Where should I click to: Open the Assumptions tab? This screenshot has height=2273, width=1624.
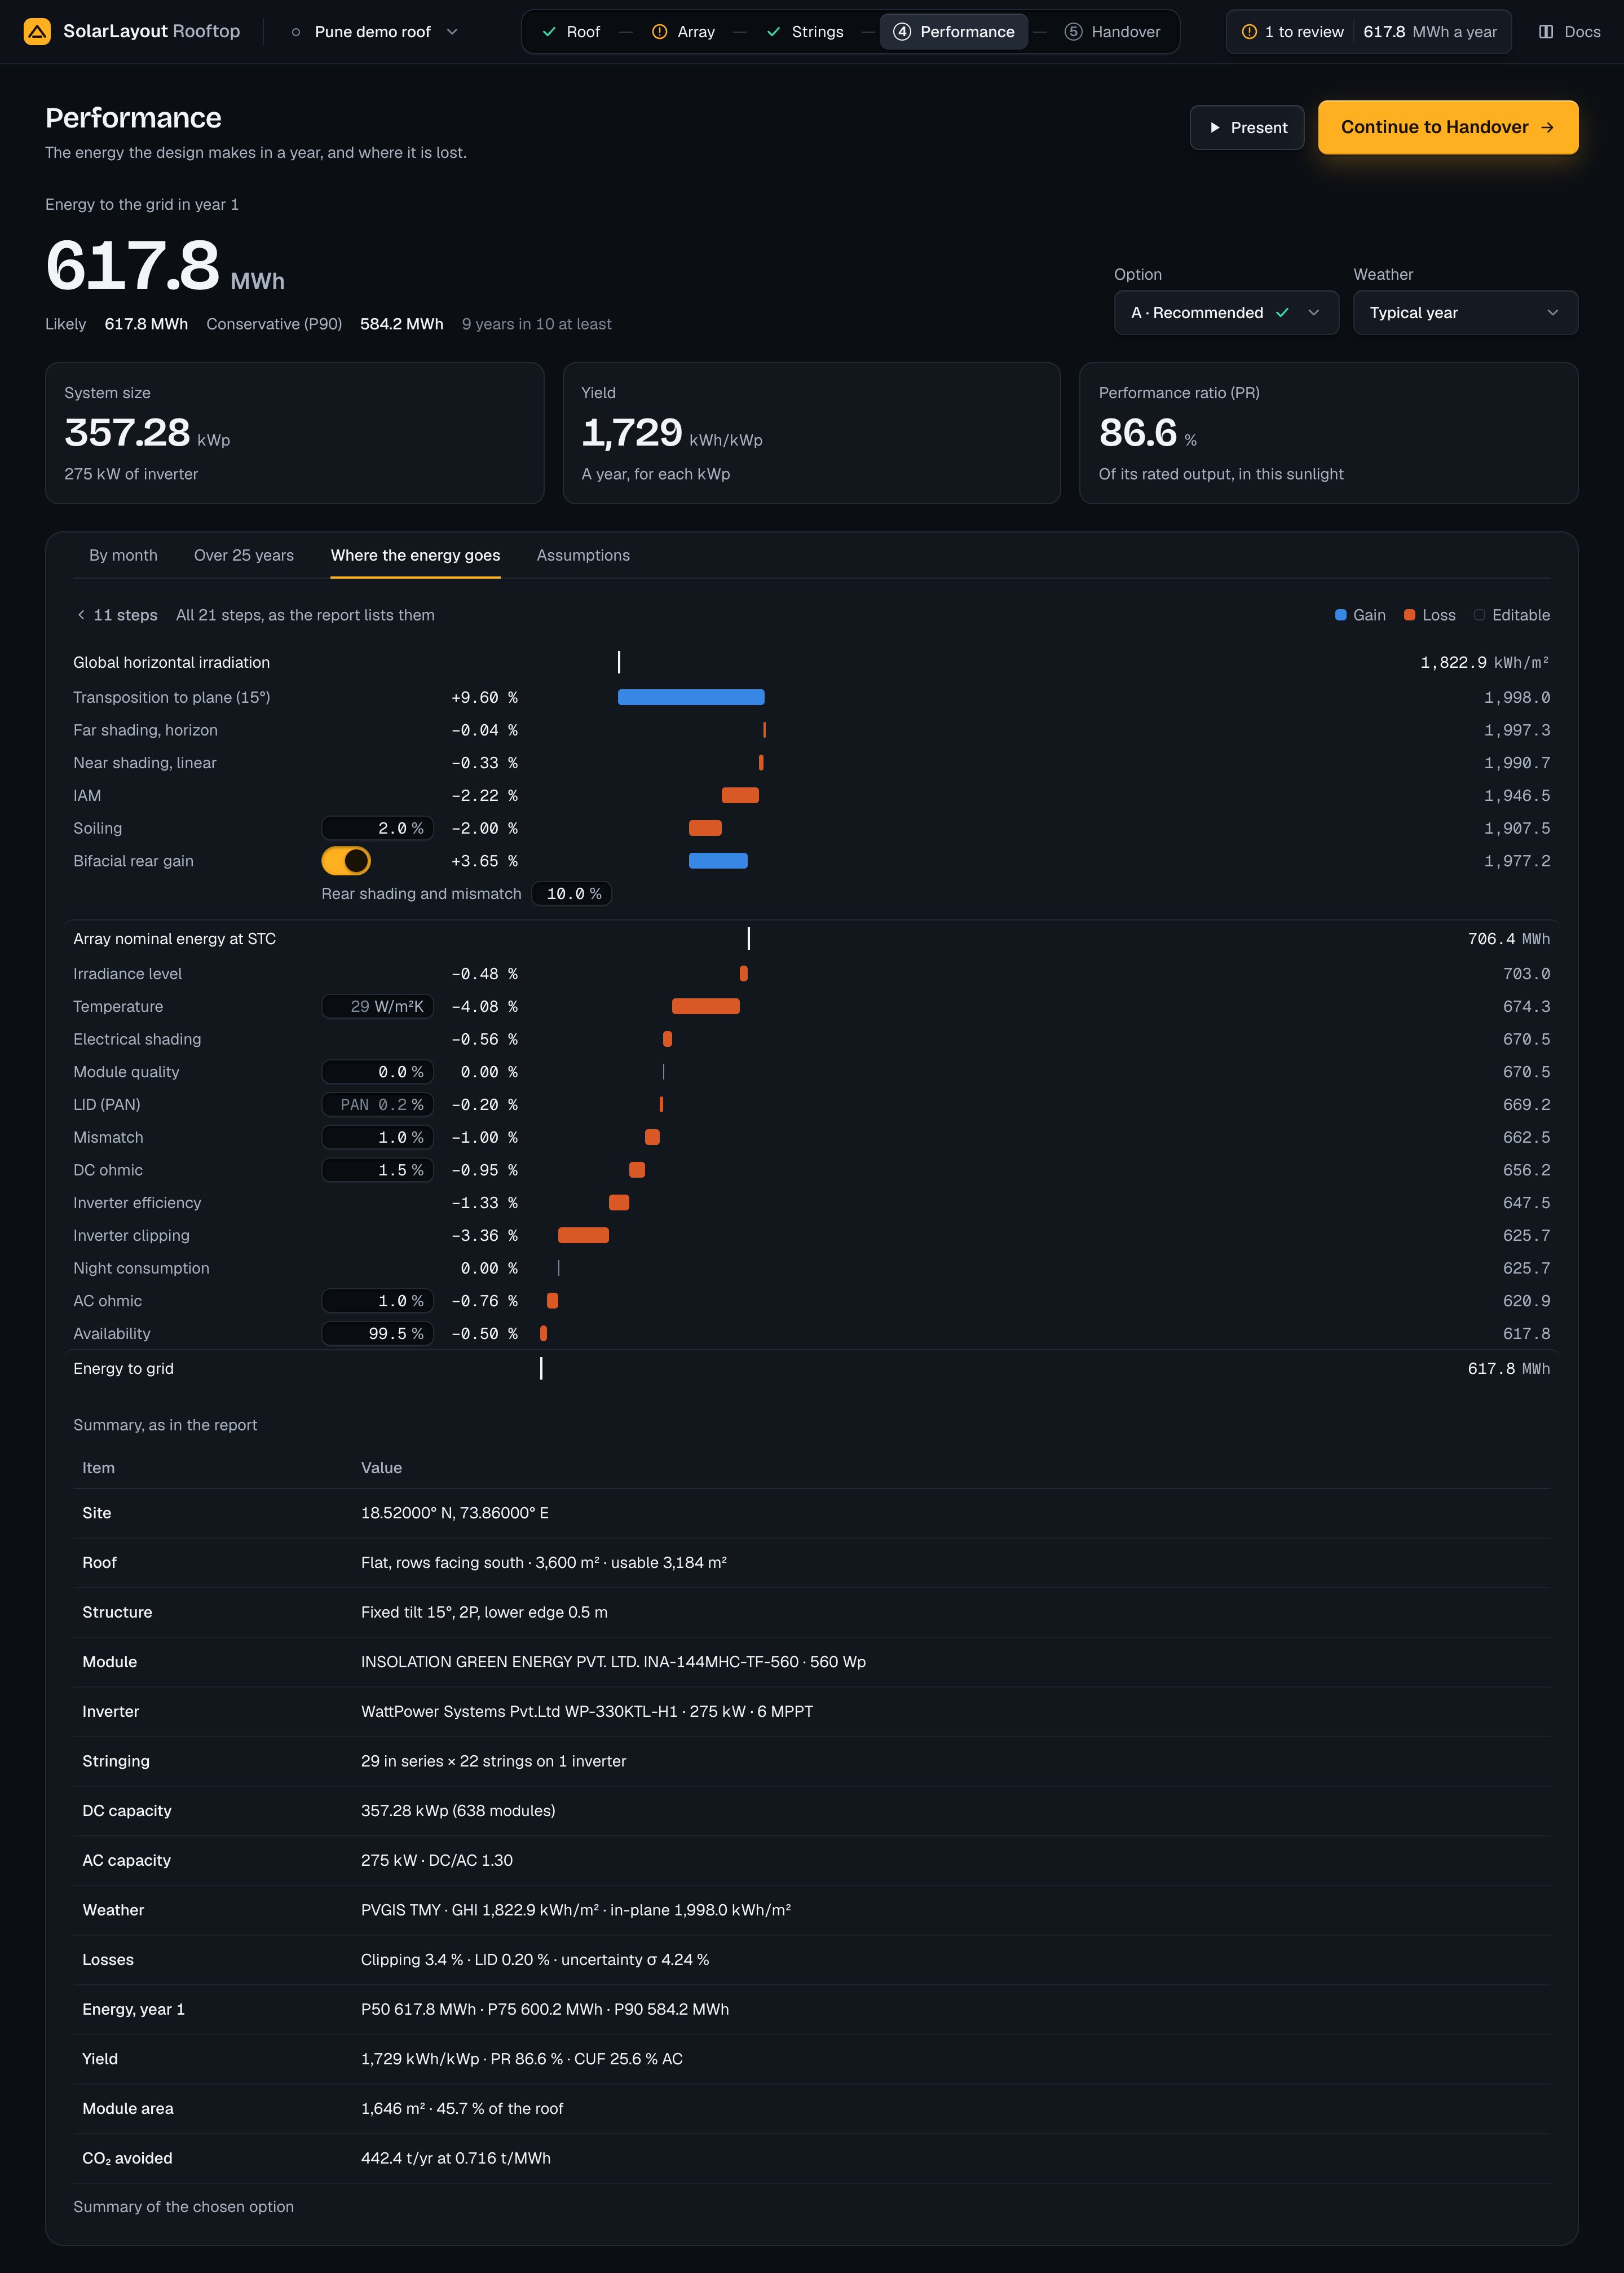(x=583, y=555)
